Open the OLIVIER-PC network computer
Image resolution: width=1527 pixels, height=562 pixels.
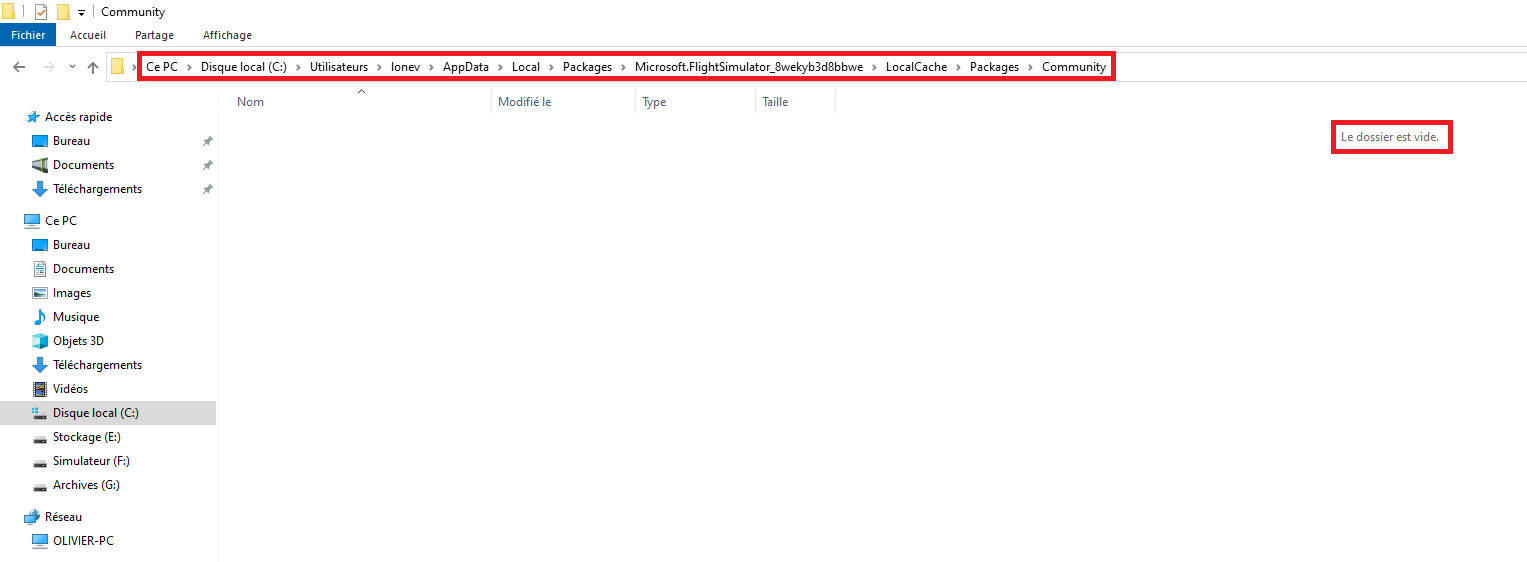click(x=83, y=541)
